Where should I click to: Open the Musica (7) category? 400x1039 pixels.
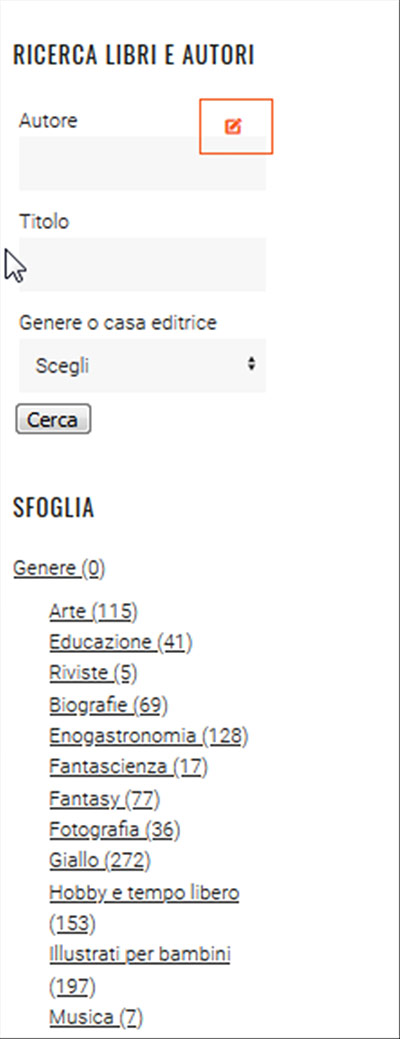tap(96, 1016)
